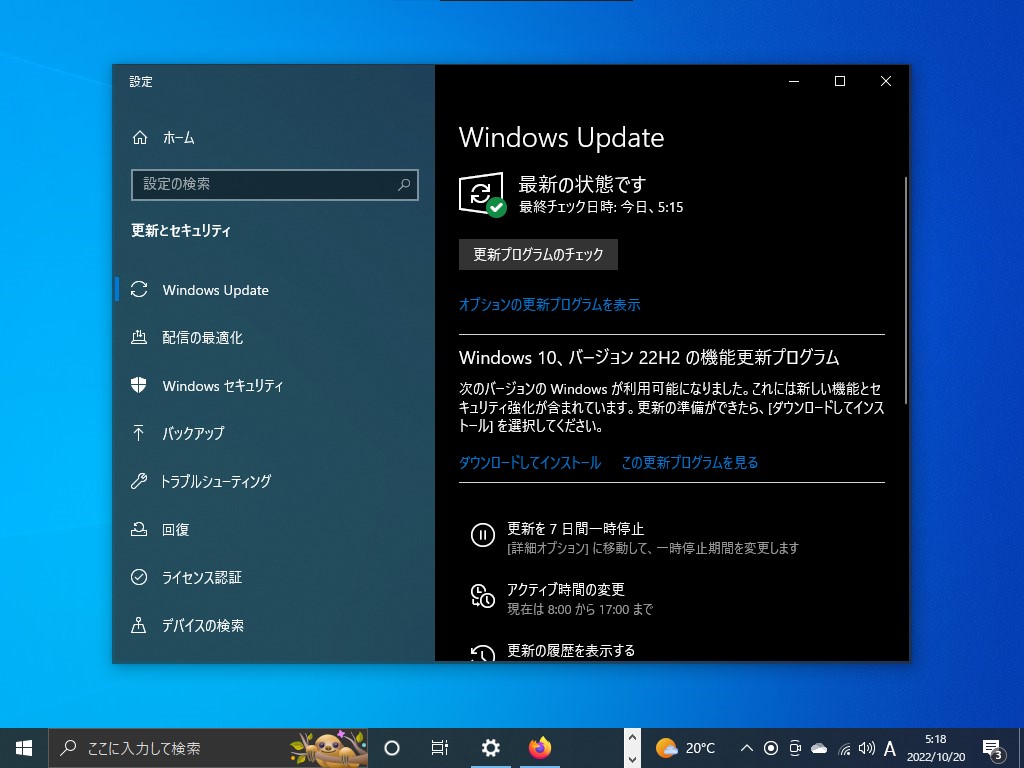
Task: Open オプションの更新プログラムを表示 link
Action: (550, 304)
